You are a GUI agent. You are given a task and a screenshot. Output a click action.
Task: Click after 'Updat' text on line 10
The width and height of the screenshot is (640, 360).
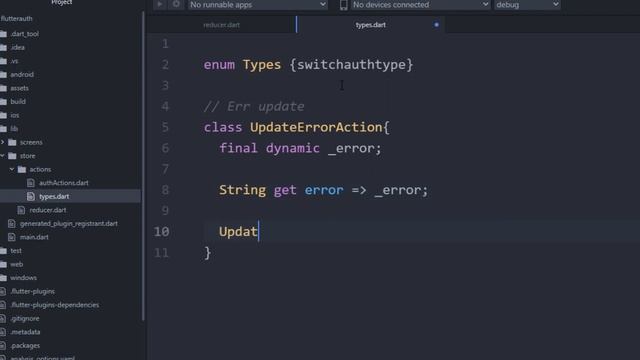(259, 231)
